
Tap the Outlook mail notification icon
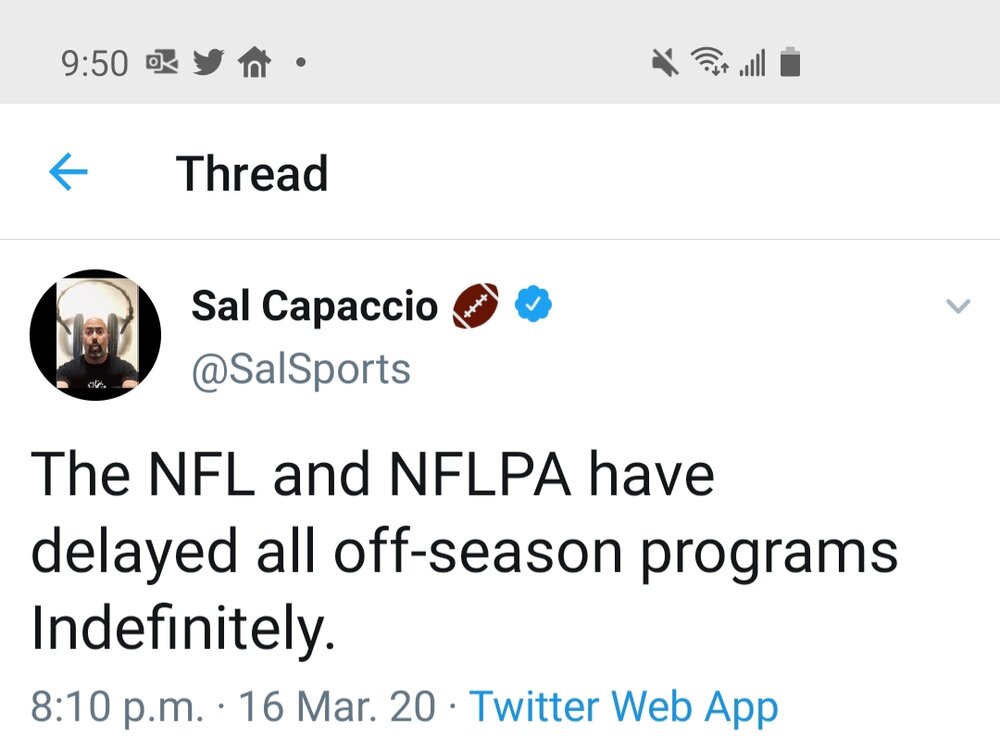coord(162,62)
